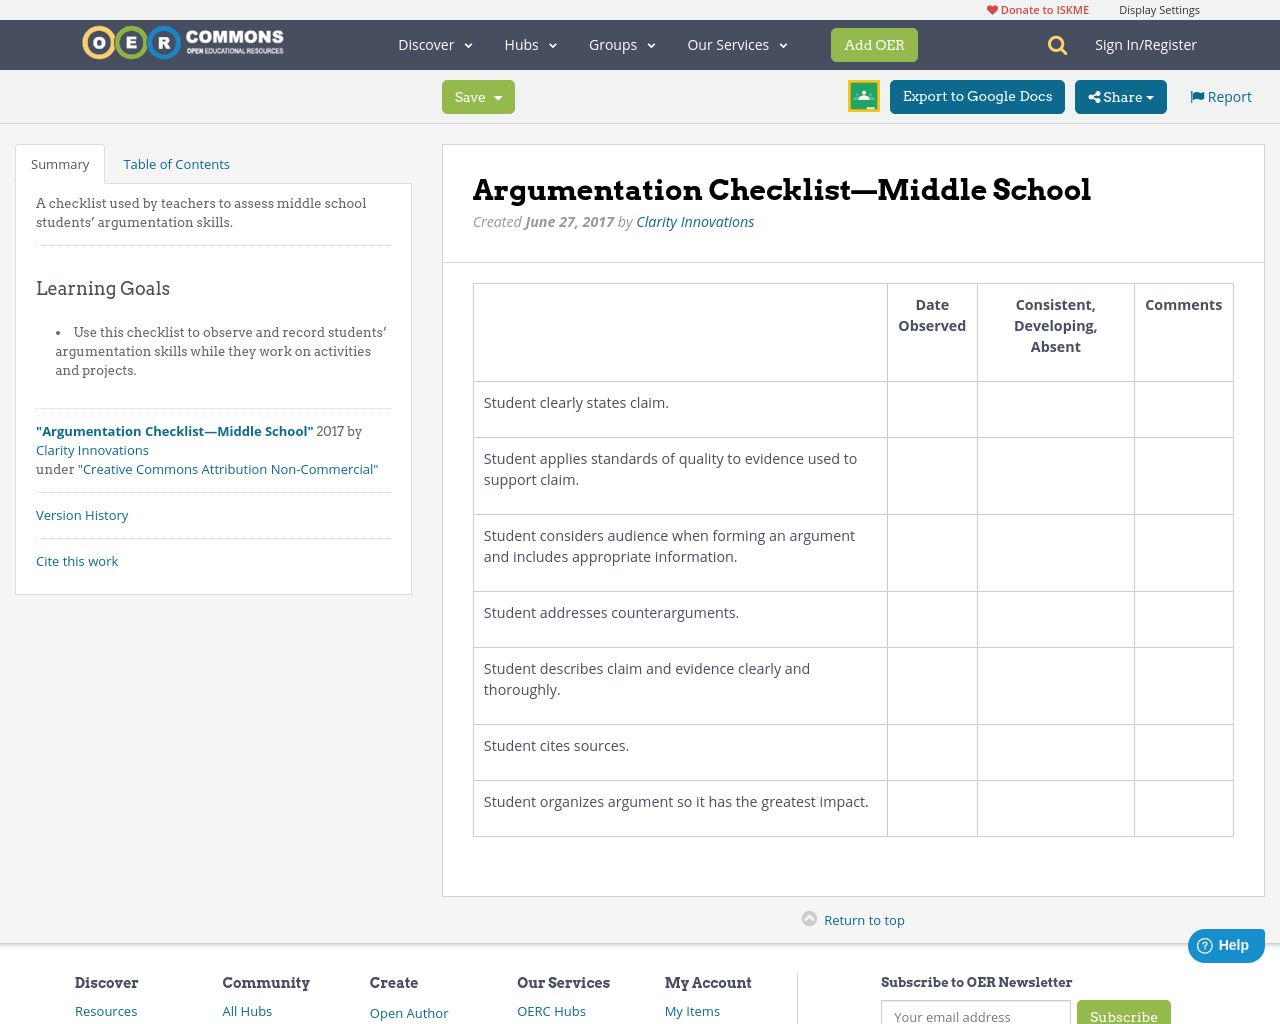The width and height of the screenshot is (1280, 1024).
Task: Click the Export to Google Docs button
Action: click(x=977, y=96)
